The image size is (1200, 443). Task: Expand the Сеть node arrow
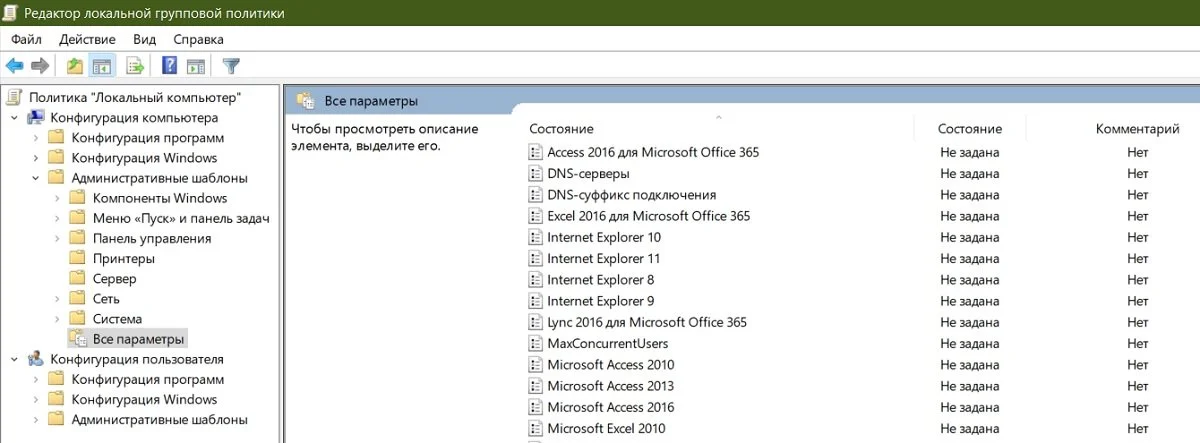pyautogui.click(x=57, y=298)
